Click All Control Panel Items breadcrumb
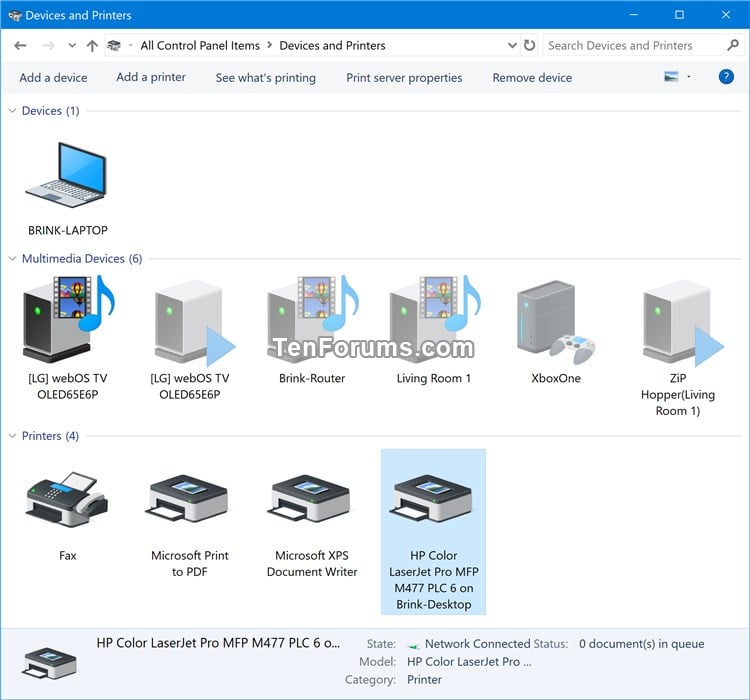The width and height of the screenshot is (750, 700). click(x=200, y=45)
